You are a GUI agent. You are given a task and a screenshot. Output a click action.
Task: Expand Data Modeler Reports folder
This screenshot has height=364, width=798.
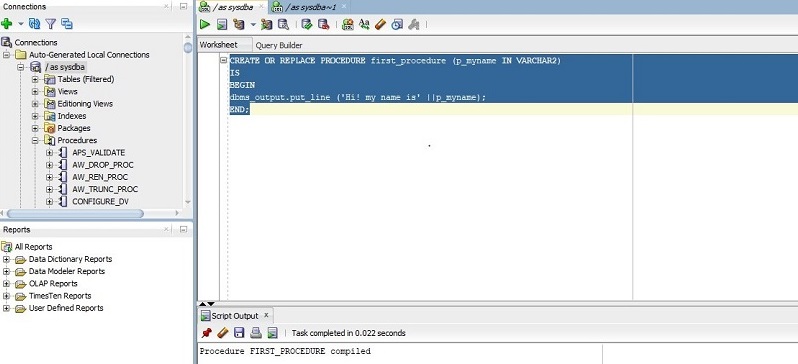pyautogui.click(x=6, y=271)
